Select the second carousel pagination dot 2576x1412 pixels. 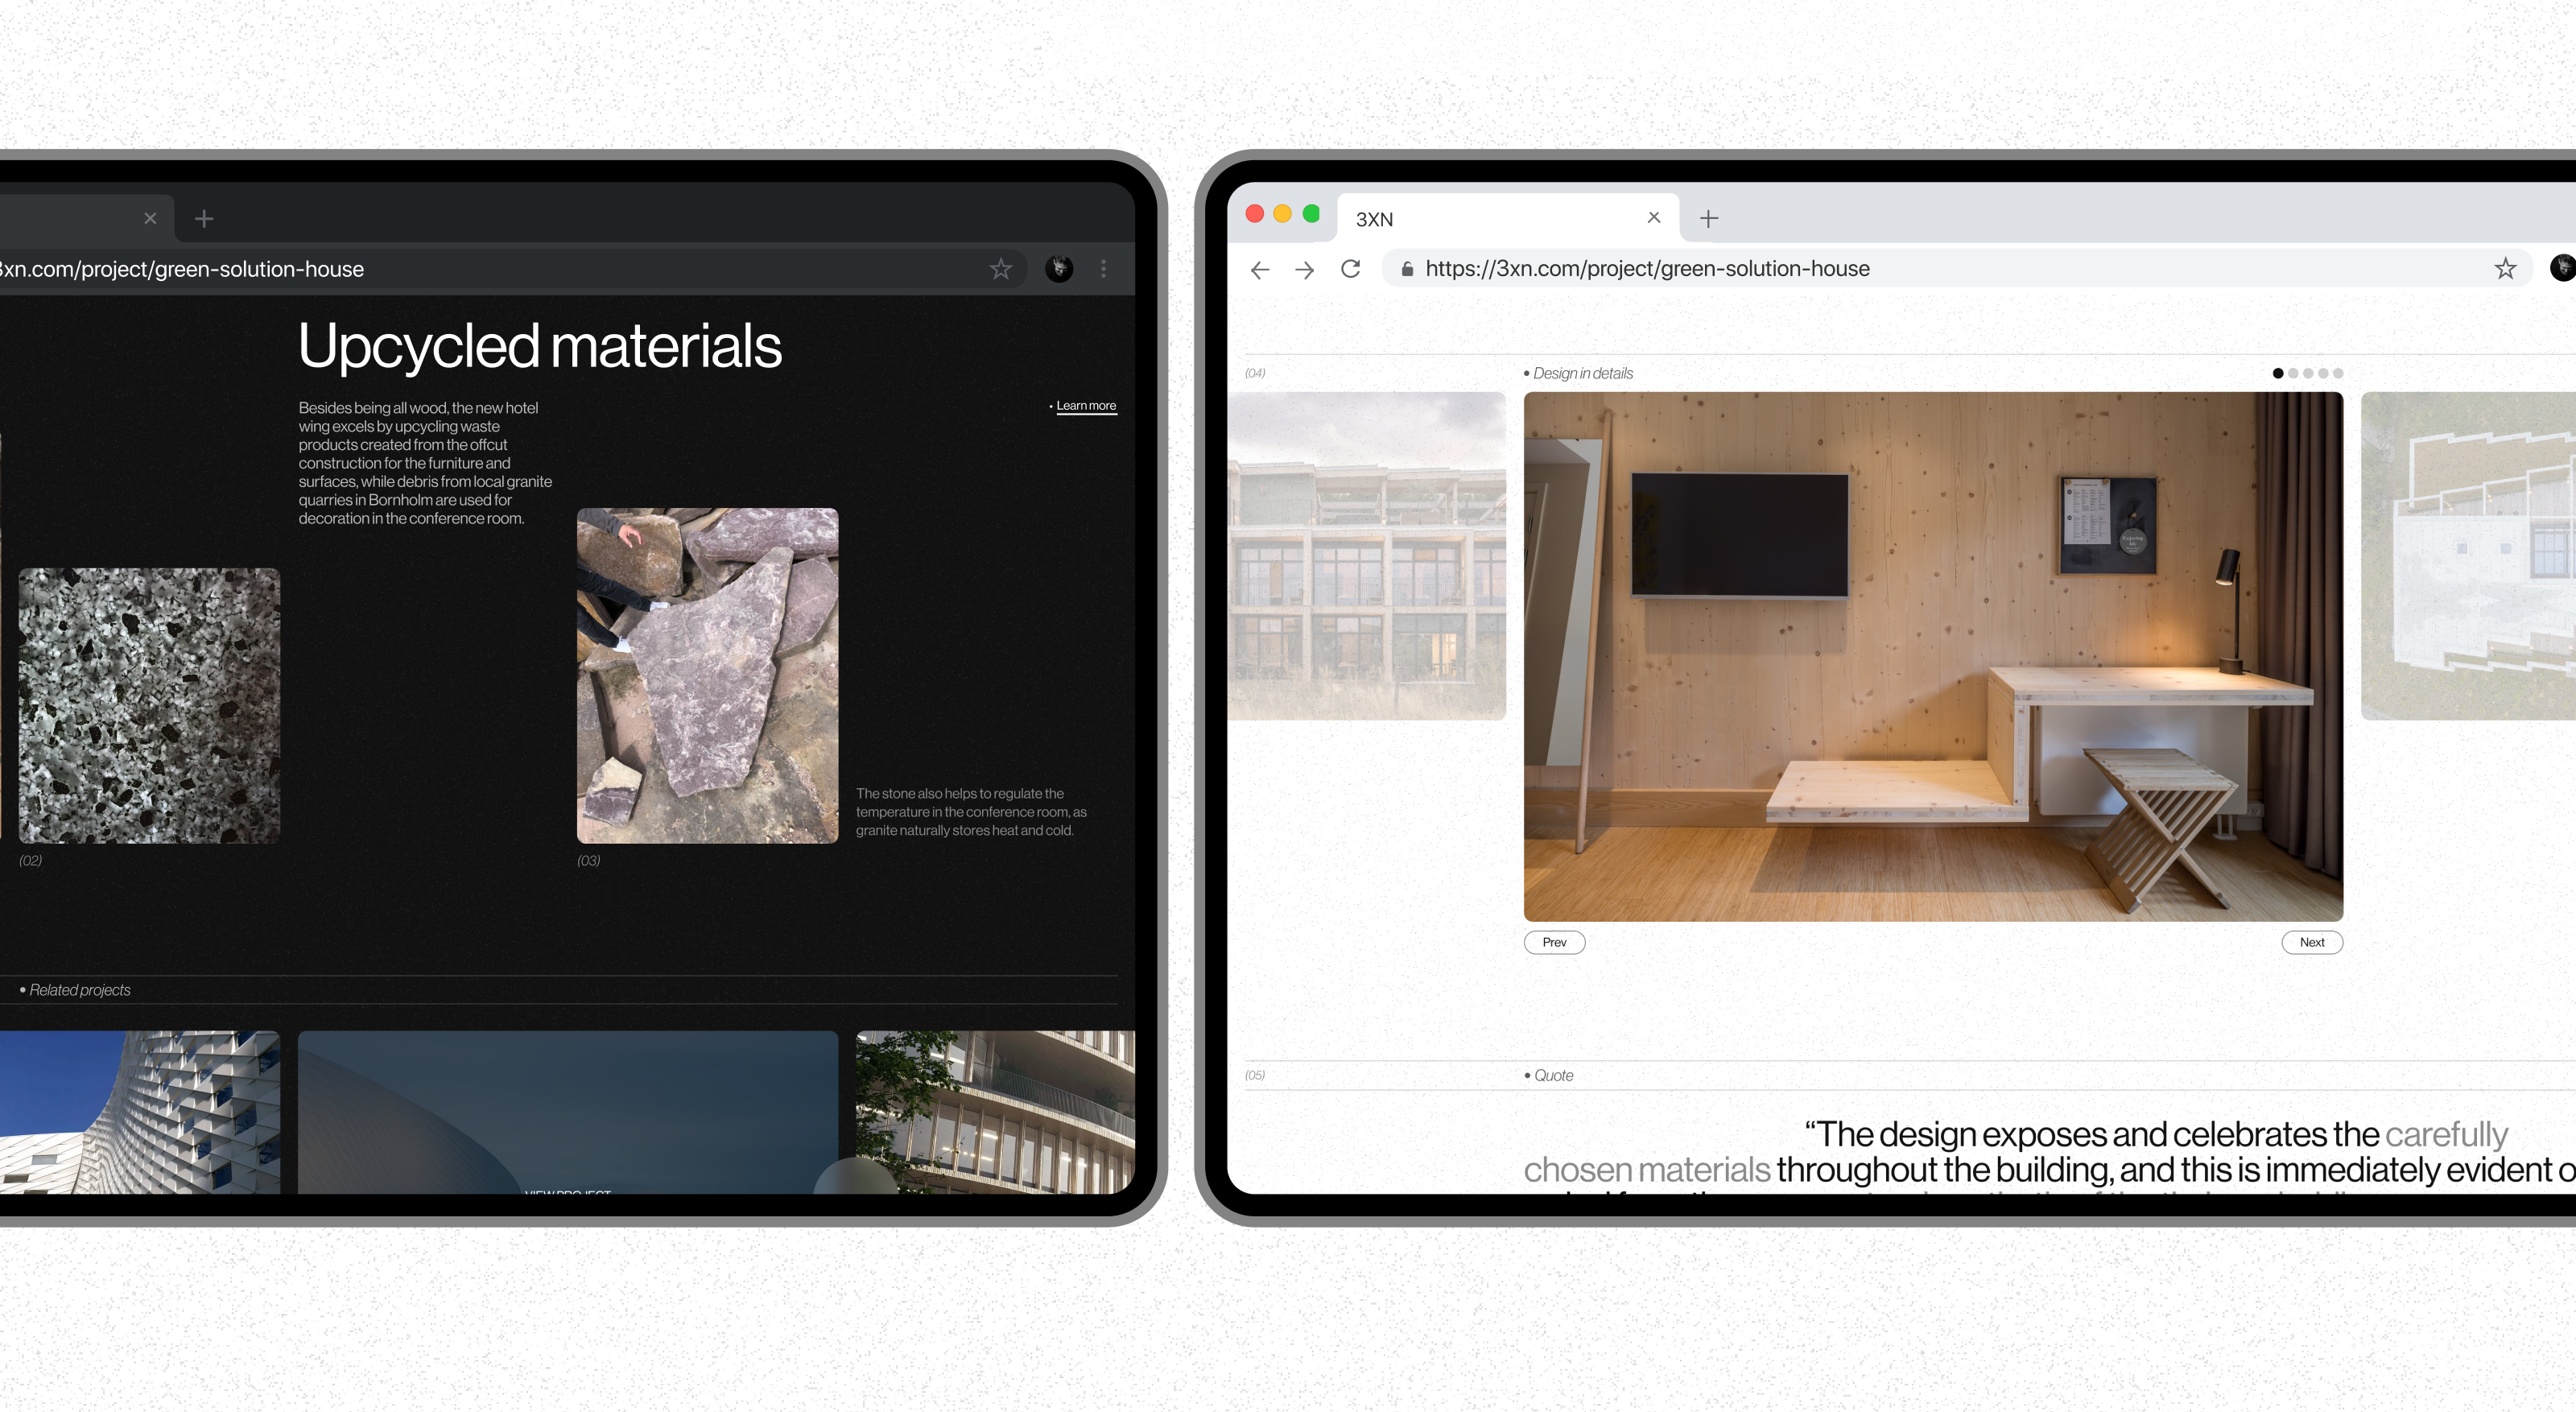point(2293,373)
